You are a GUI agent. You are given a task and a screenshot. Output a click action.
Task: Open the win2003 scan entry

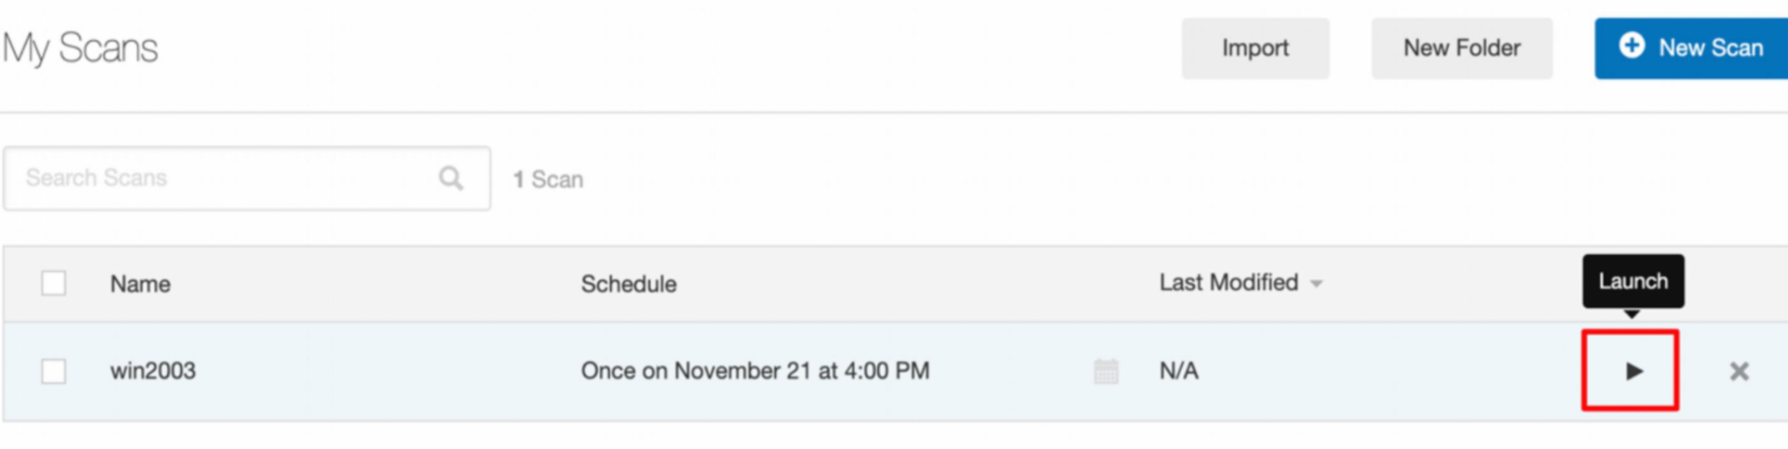pos(153,371)
